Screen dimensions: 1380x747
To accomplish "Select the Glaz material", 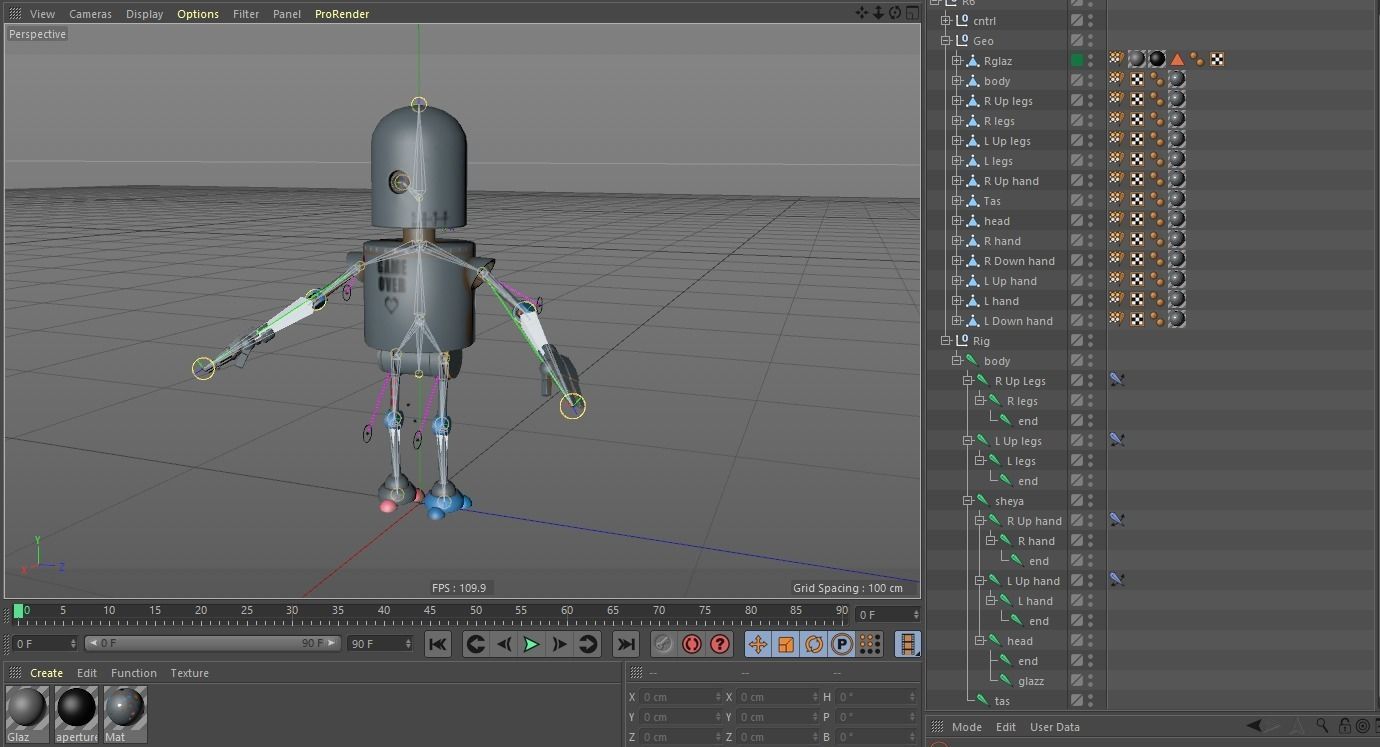I will click(x=27, y=714).
